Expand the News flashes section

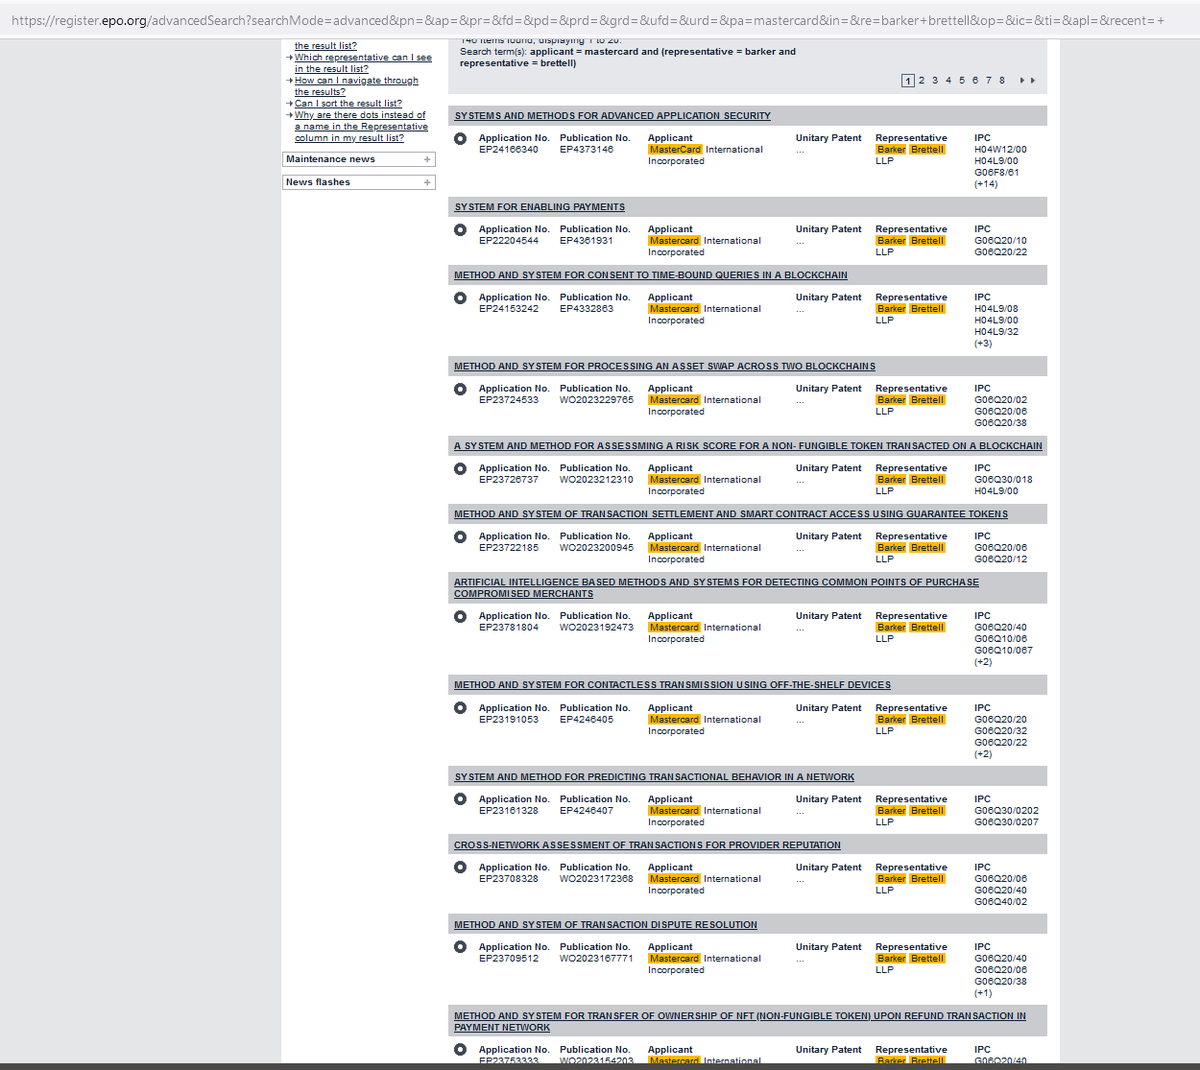(x=427, y=182)
